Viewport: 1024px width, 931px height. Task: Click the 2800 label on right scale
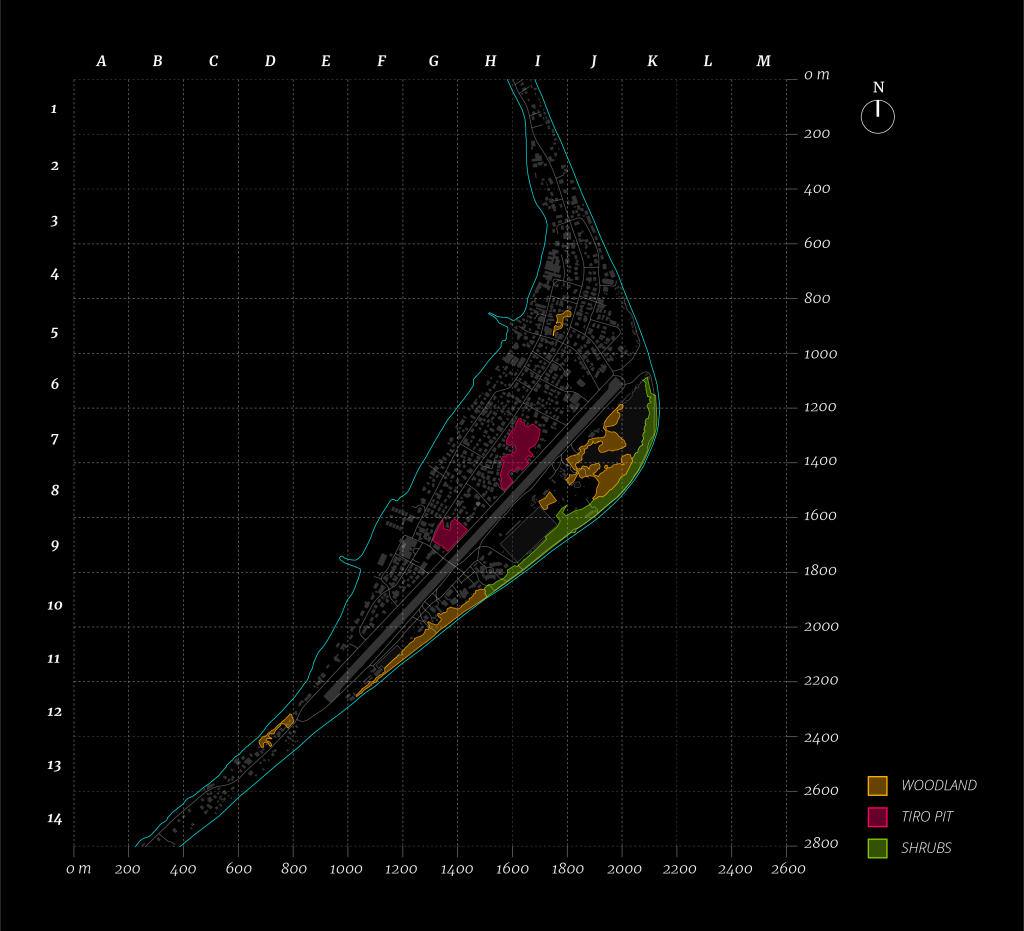(x=819, y=844)
